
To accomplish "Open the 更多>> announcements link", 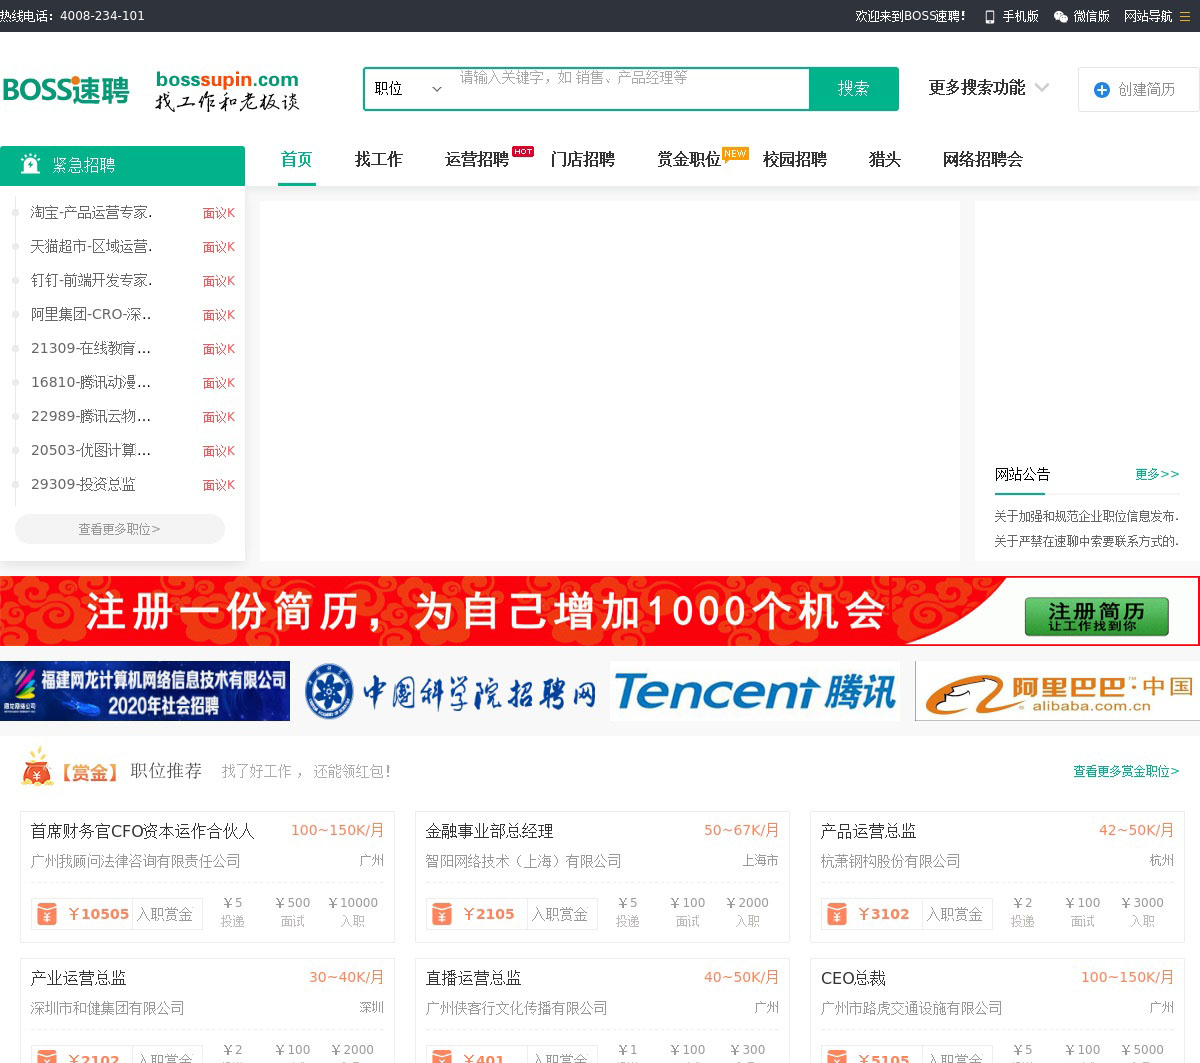I will 1157,474.
